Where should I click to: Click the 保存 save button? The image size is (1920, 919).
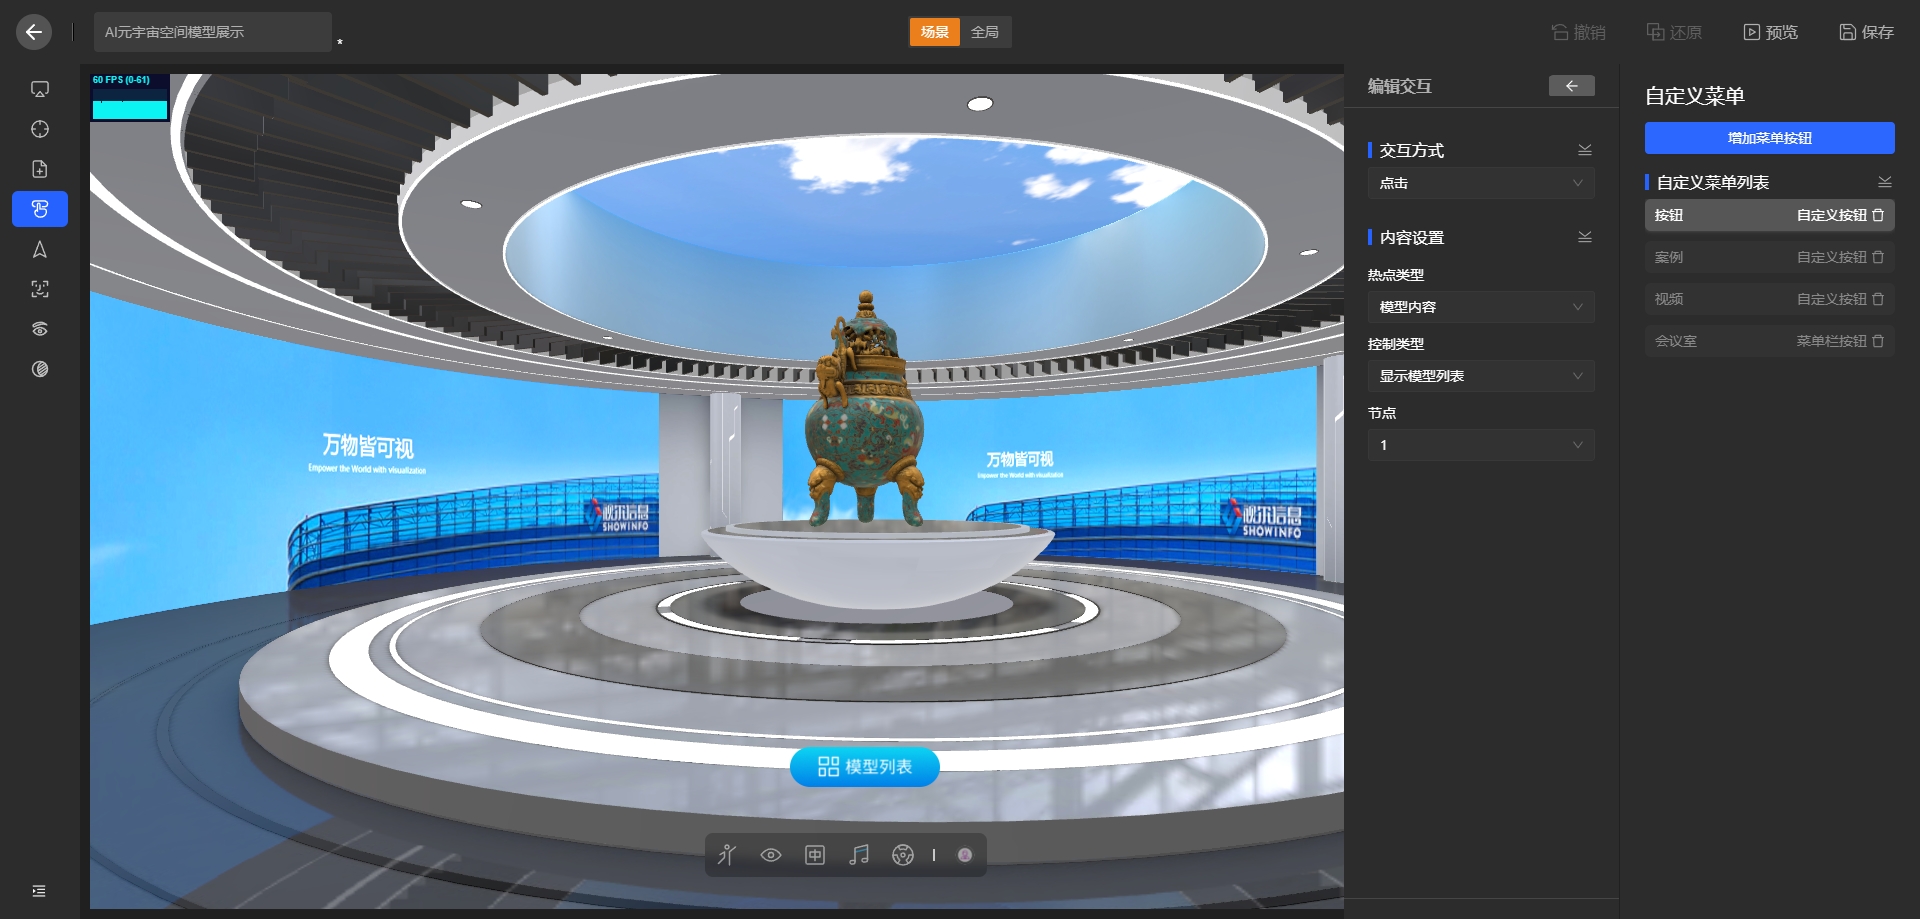pos(1866,32)
